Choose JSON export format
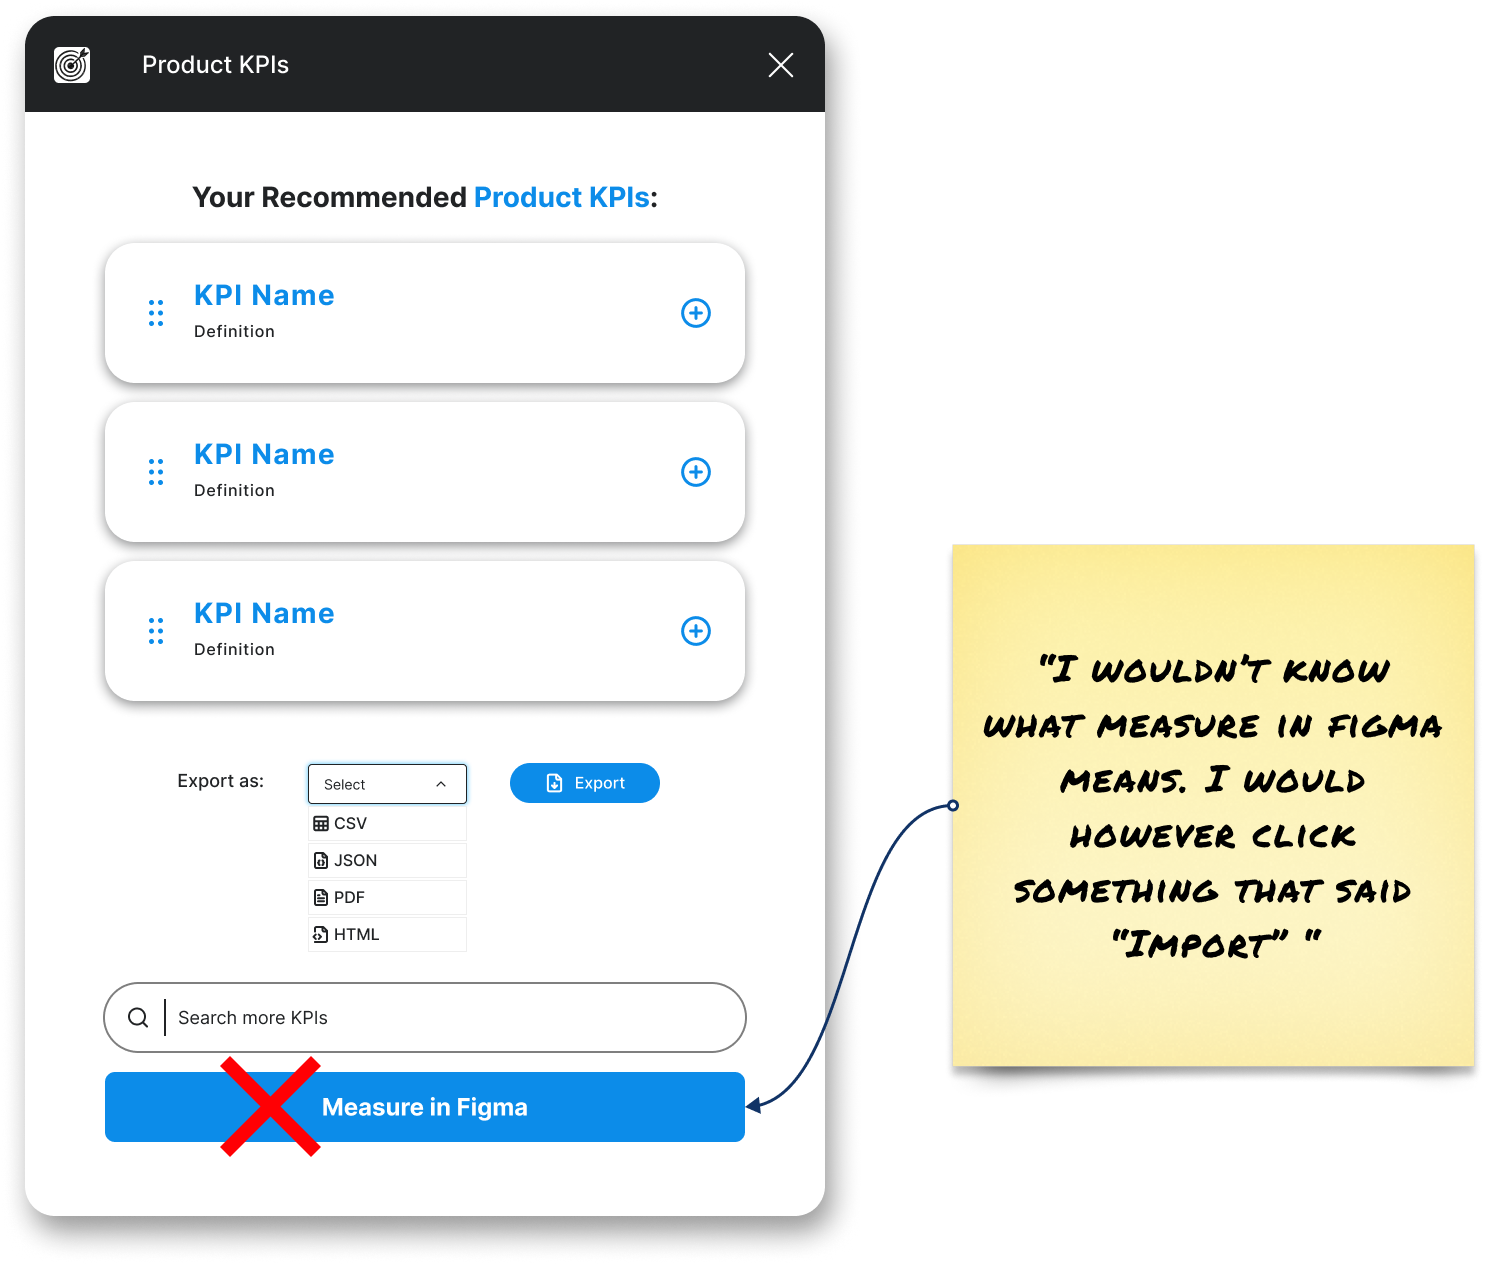The image size is (1485, 1264). [387, 860]
